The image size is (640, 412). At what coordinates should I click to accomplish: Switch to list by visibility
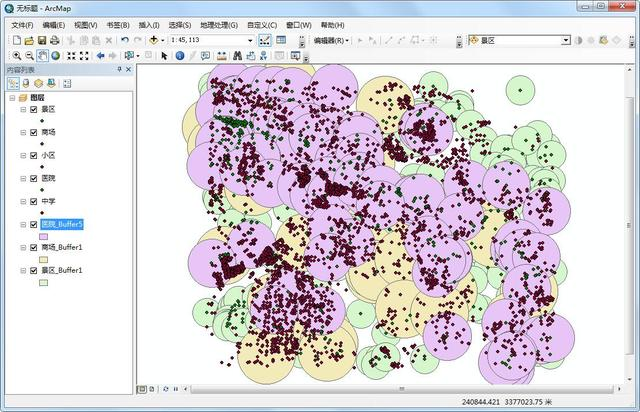point(38,83)
